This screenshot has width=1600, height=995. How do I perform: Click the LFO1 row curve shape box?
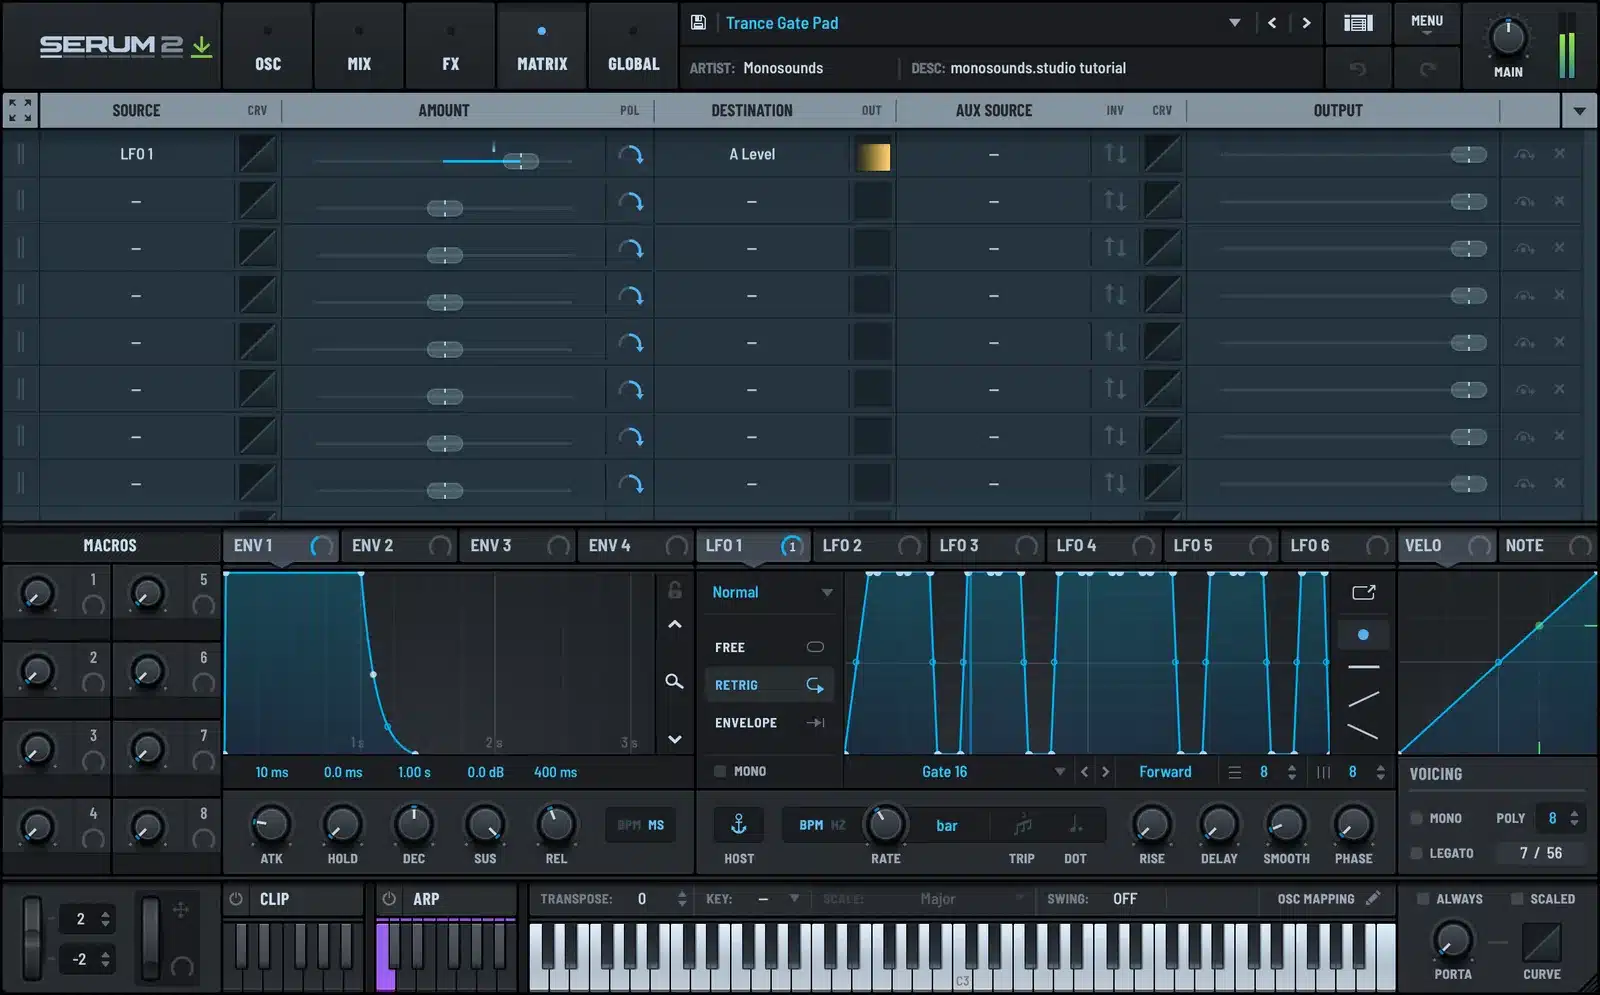tap(257, 154)
